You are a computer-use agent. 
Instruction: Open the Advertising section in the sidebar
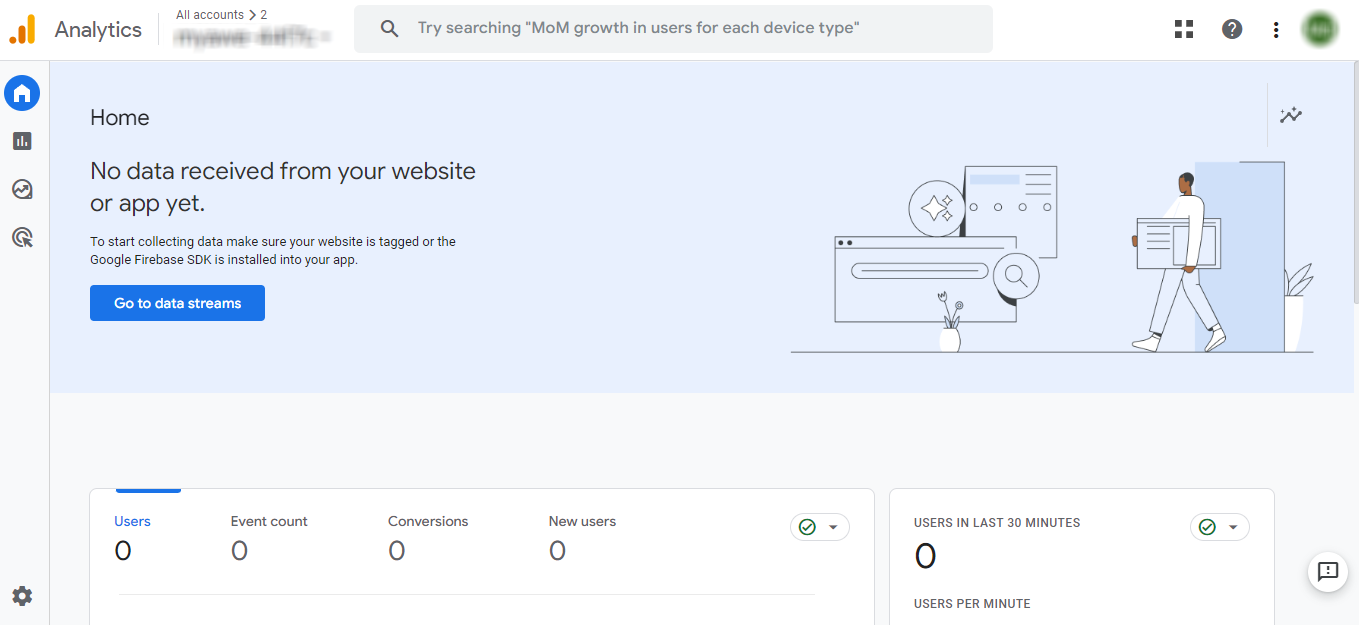(22, 237)
